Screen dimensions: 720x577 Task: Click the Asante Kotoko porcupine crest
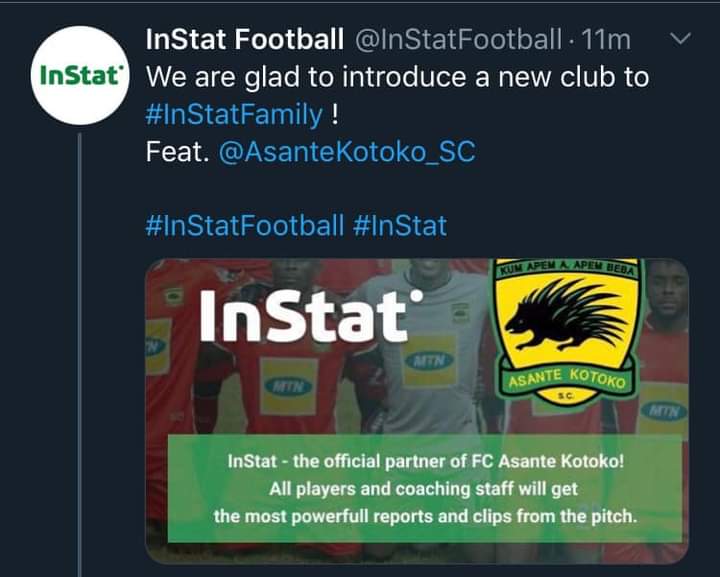[x=567, y=331]
